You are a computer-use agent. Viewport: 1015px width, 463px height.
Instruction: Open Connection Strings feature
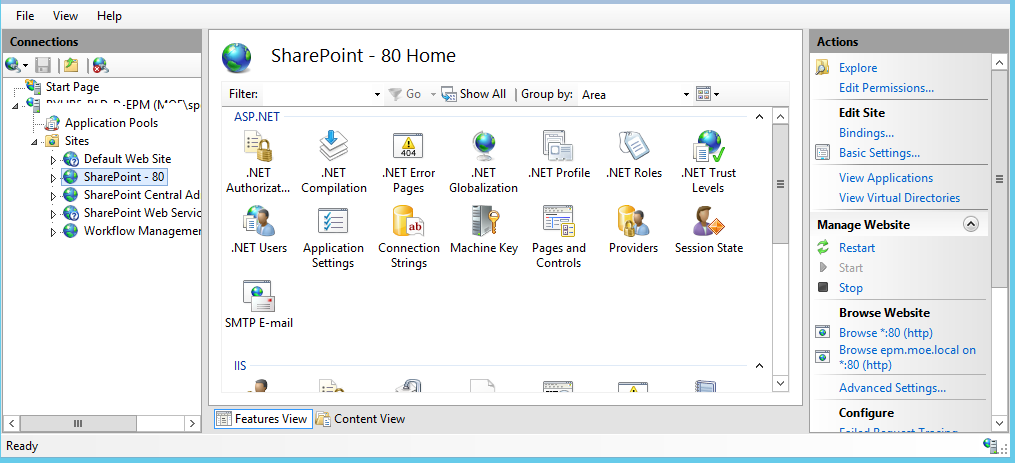pyautogui.click(x=408, y=221)
